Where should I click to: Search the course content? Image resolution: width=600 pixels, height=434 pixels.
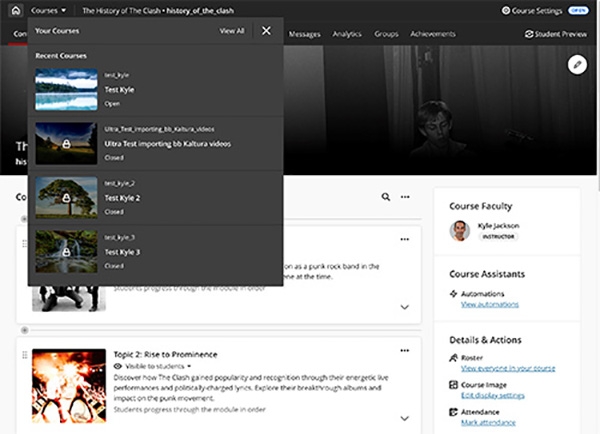[386, 197]
